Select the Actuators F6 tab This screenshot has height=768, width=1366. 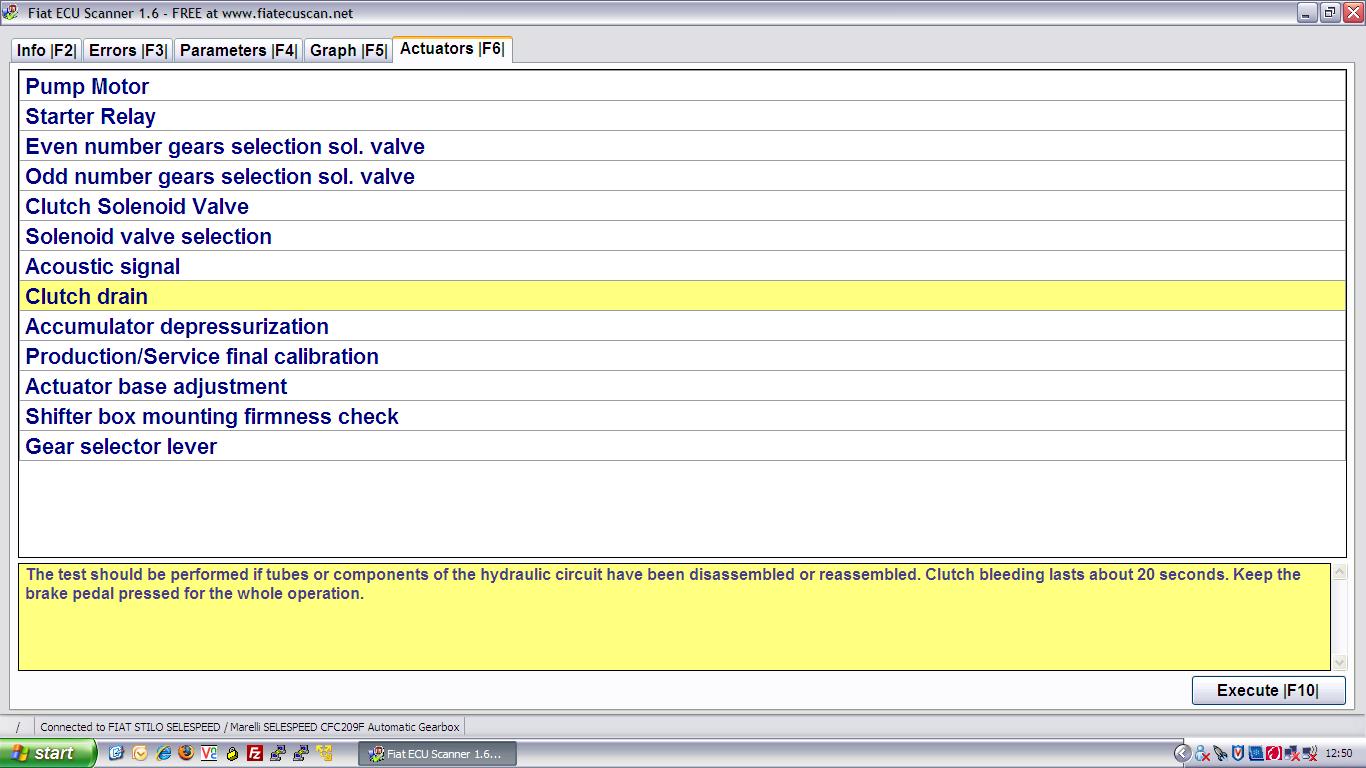click(x=452, y=49)
